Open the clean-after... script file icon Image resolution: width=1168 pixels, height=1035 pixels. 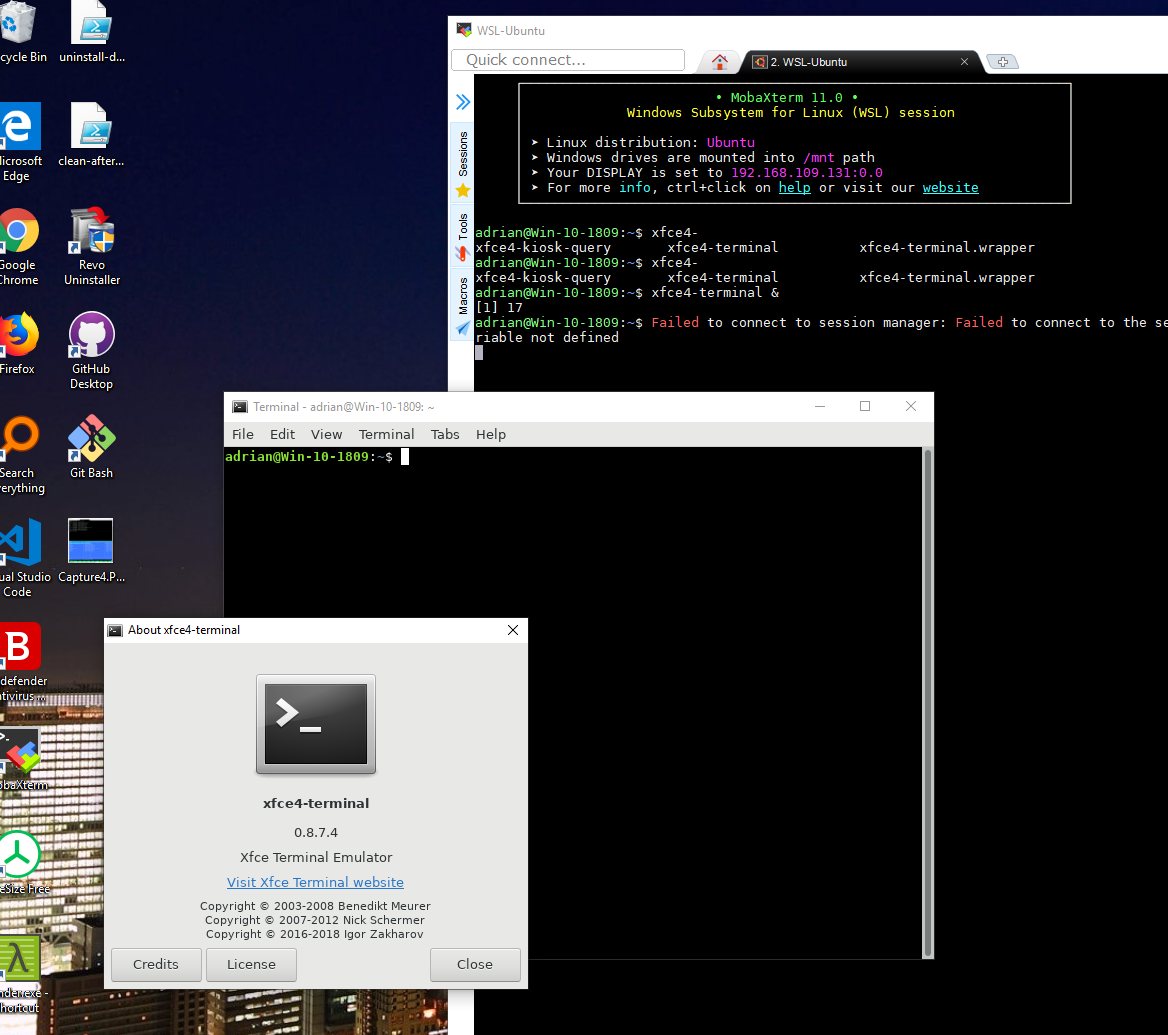point(92,134)
